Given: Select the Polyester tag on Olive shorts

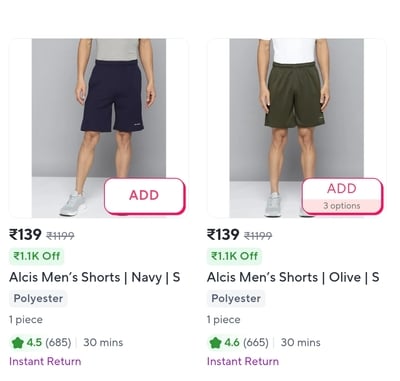Looking at the screenshot, I should (236, 298).
